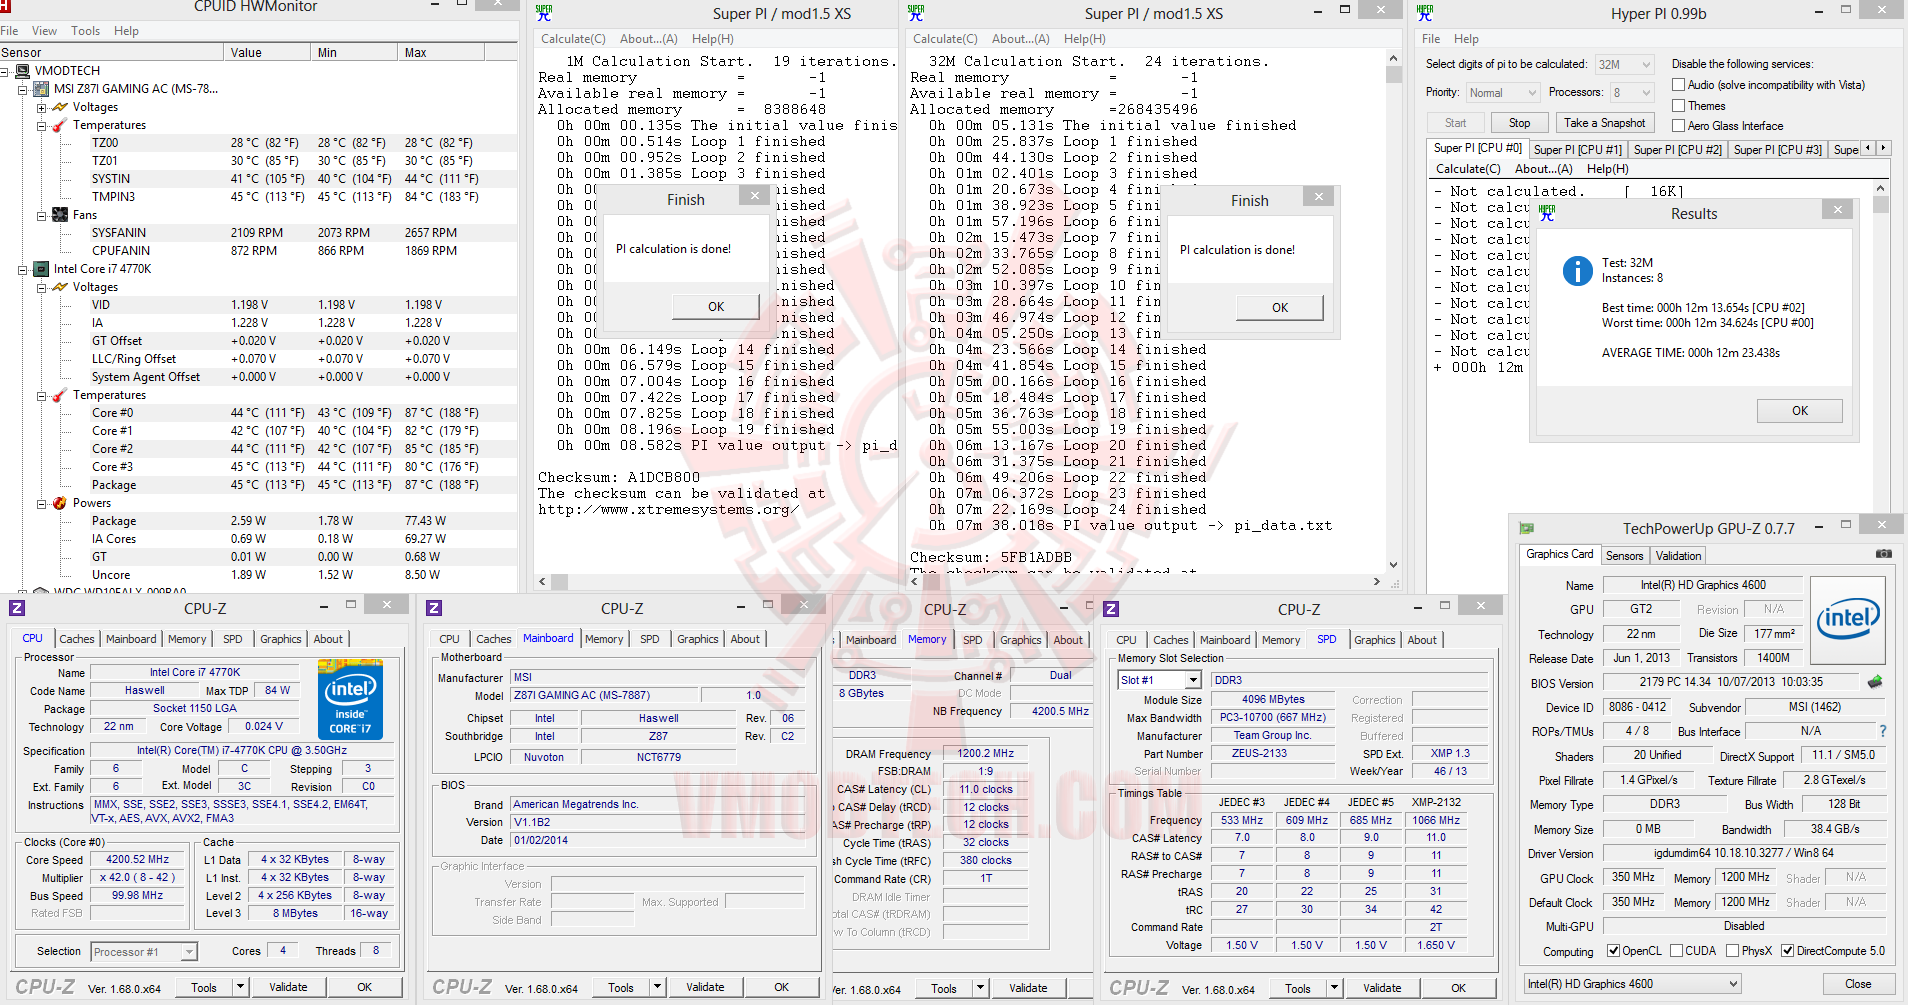Toggle the PhysX checkbox in GPU-Z

pyautogui.click(x=1732, y=951)
